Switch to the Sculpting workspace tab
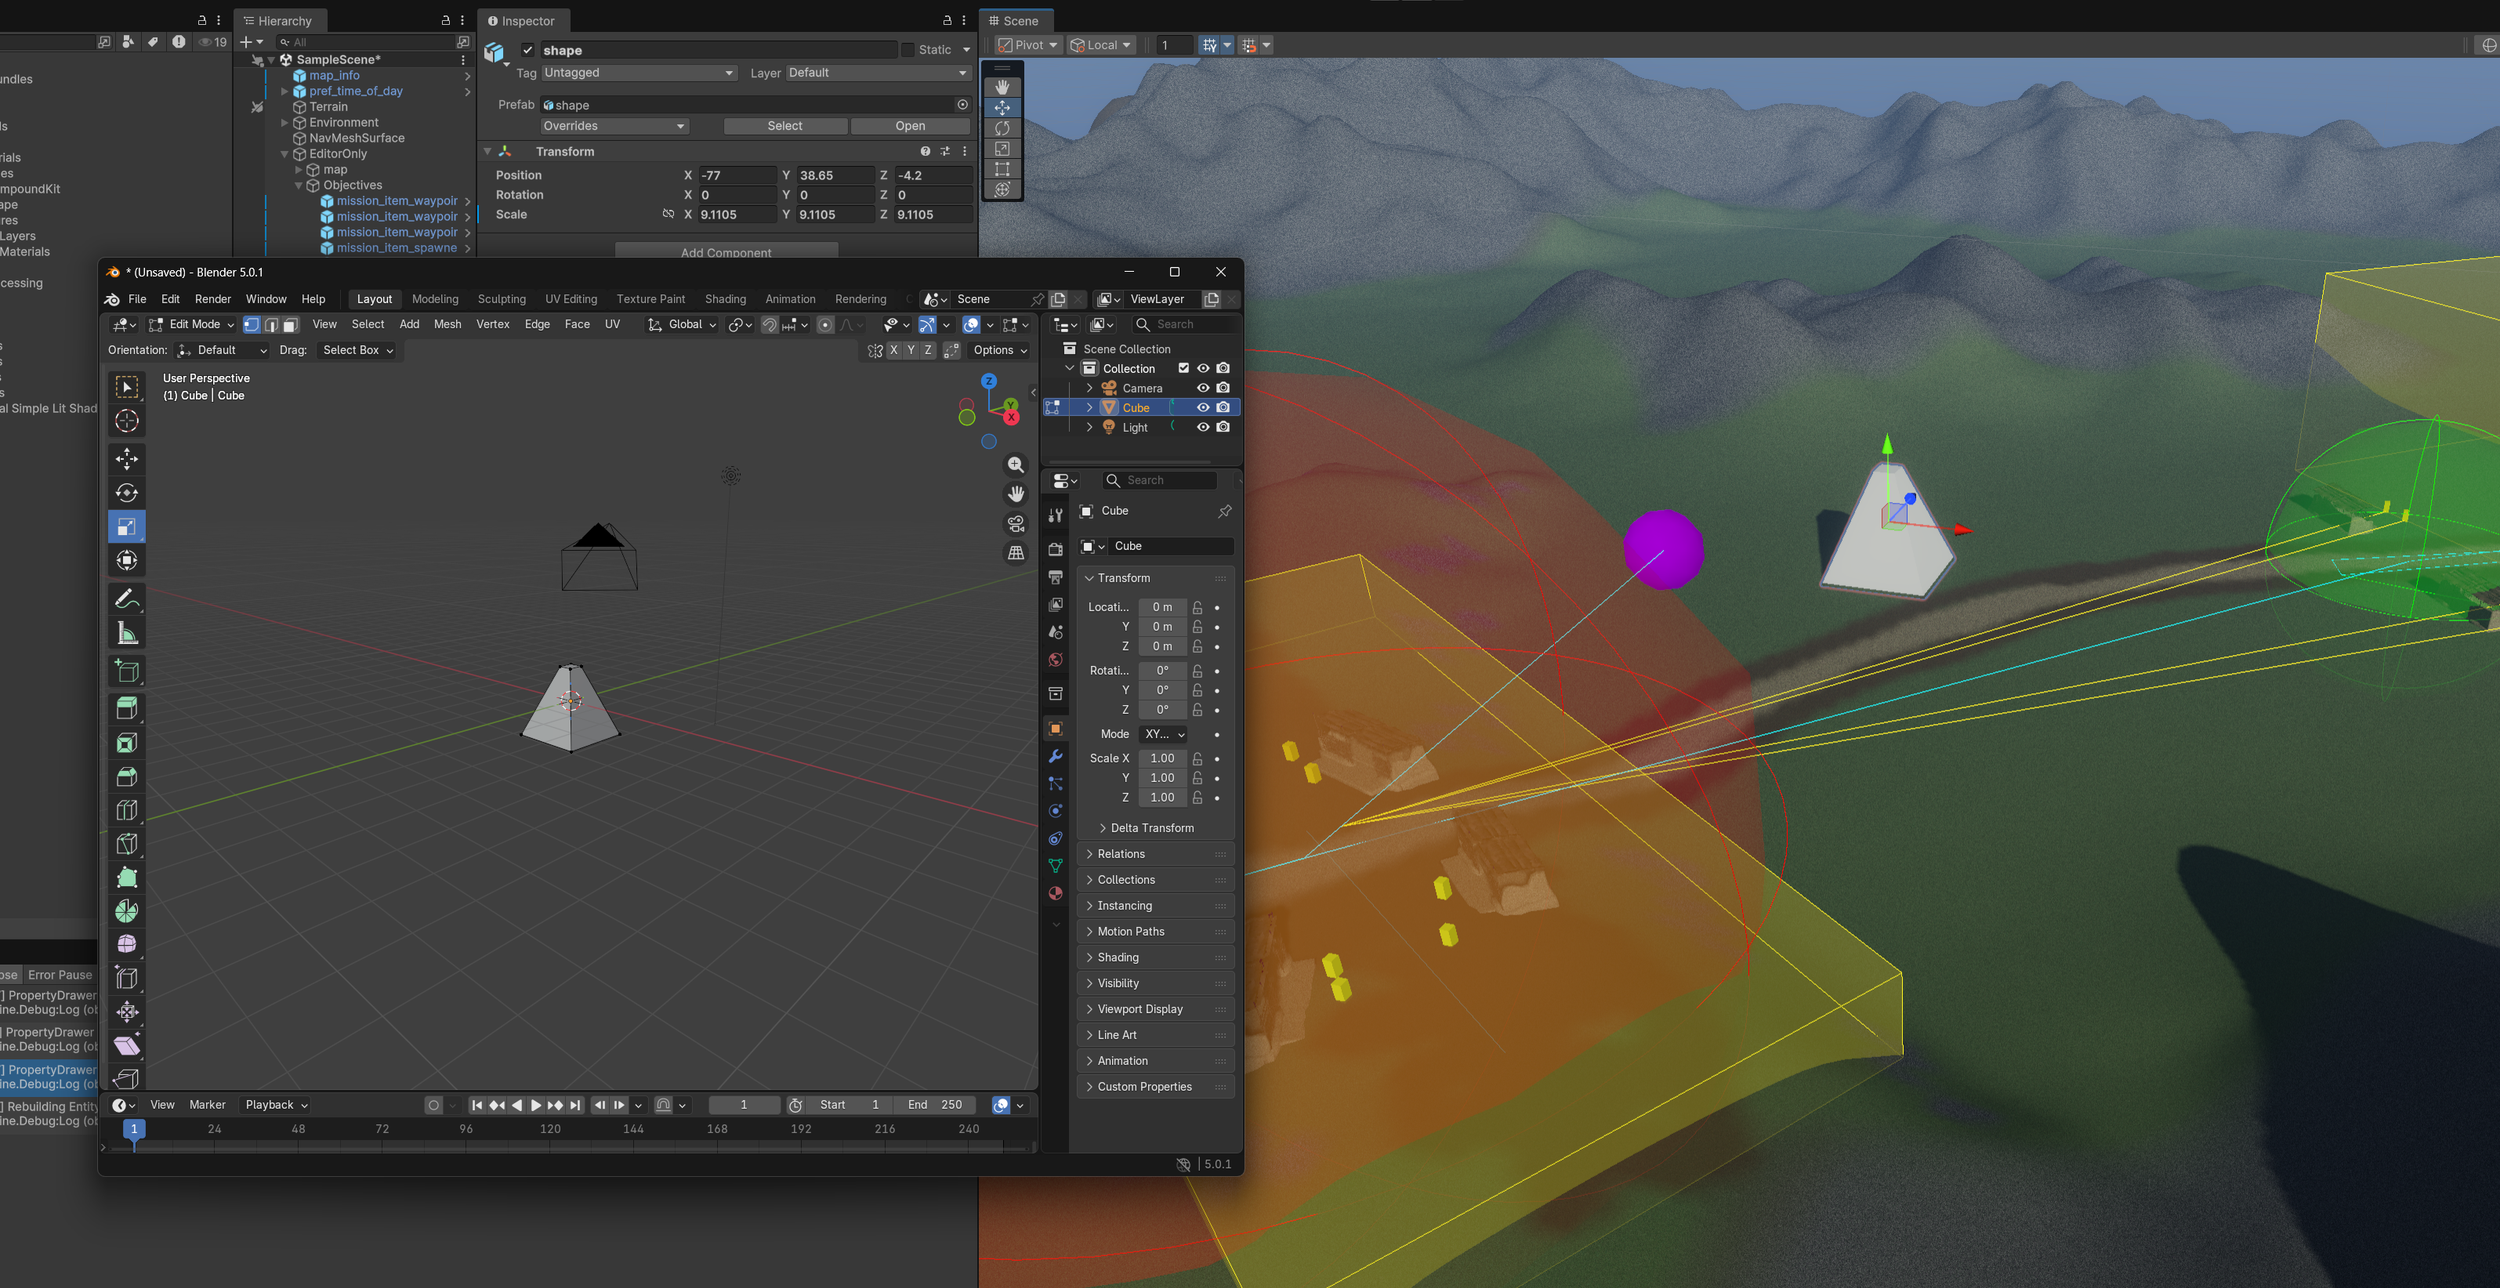Image resolution: width=2500 pixels, height=1288 pixels. click(x=501, y=299)
